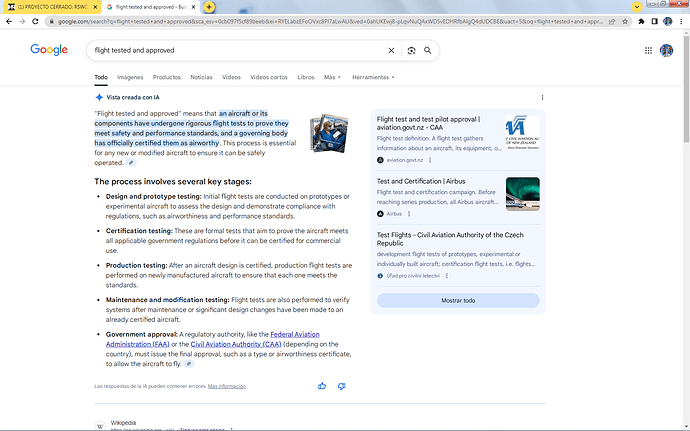Open a new tab with the plus button
Image resolution: width=690 pixels, height=431 pixels.
(x=209, y=7)
